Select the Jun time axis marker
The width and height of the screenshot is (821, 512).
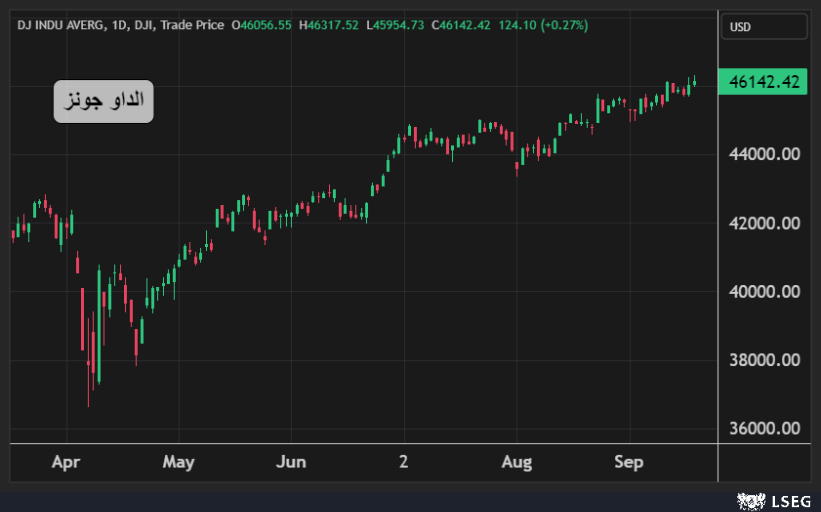(290, 462)
